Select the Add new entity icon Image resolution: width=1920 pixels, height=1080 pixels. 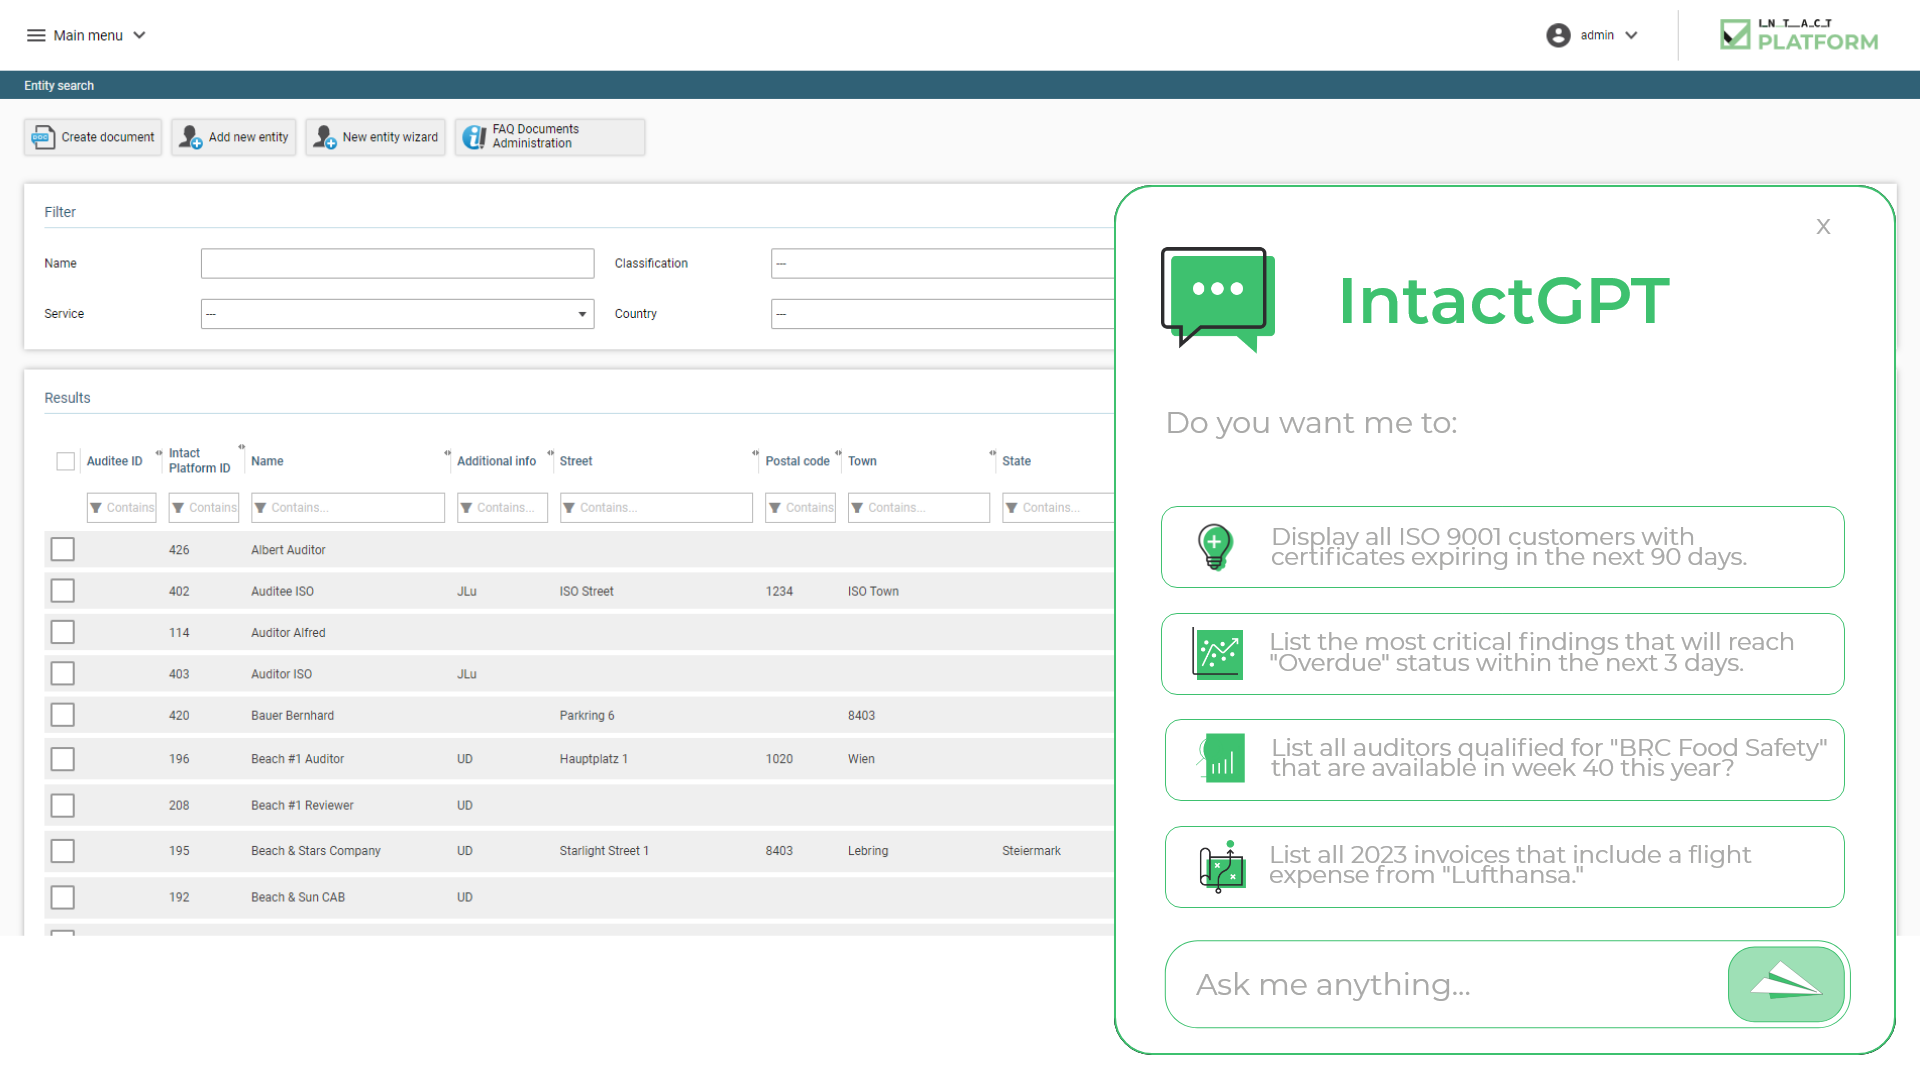(x=189, y=137)
